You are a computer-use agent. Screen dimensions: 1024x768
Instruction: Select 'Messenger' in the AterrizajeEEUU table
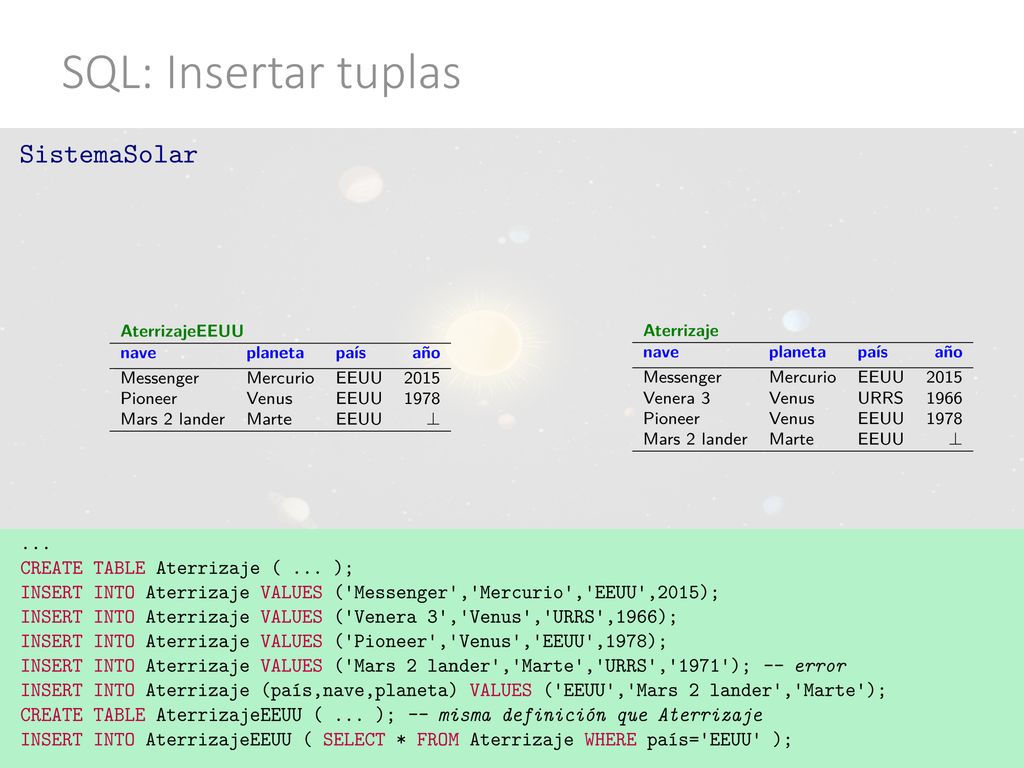pos(160,379)
